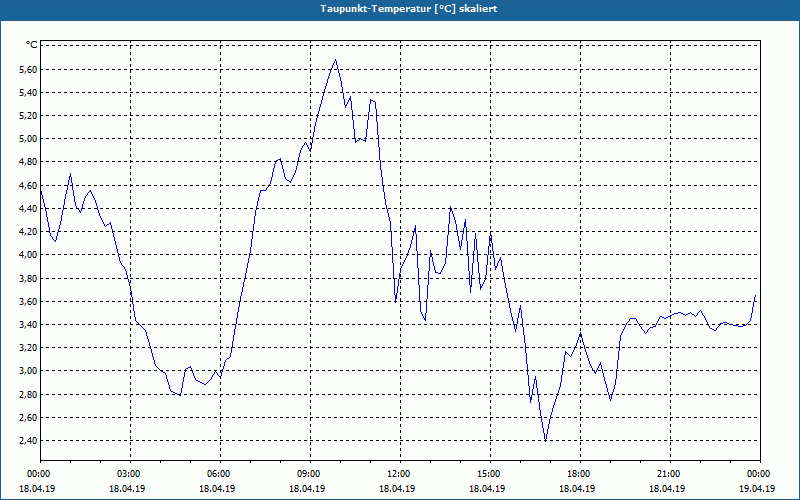800x500 pixels.
Task: Select the 4,40 y-axis value
Action: 27,208
